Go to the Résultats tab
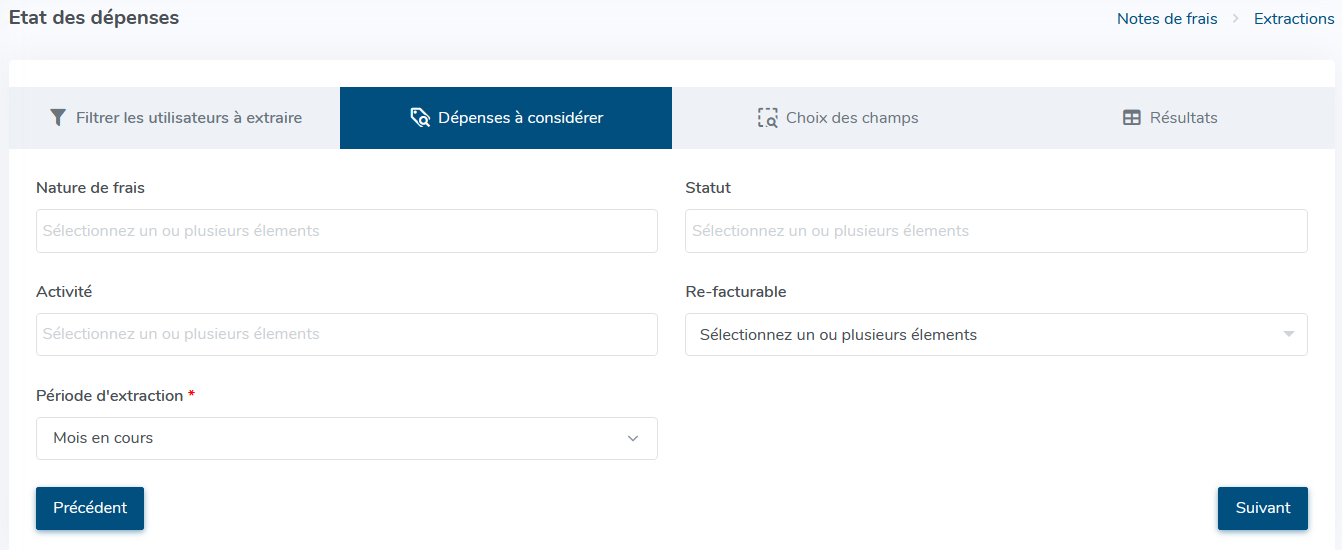This screenshot has width=1342, height=550. 1169,118
